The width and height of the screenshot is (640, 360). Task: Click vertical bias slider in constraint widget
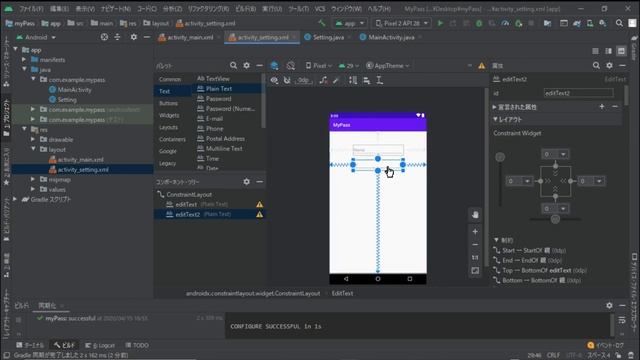[500, 157]
